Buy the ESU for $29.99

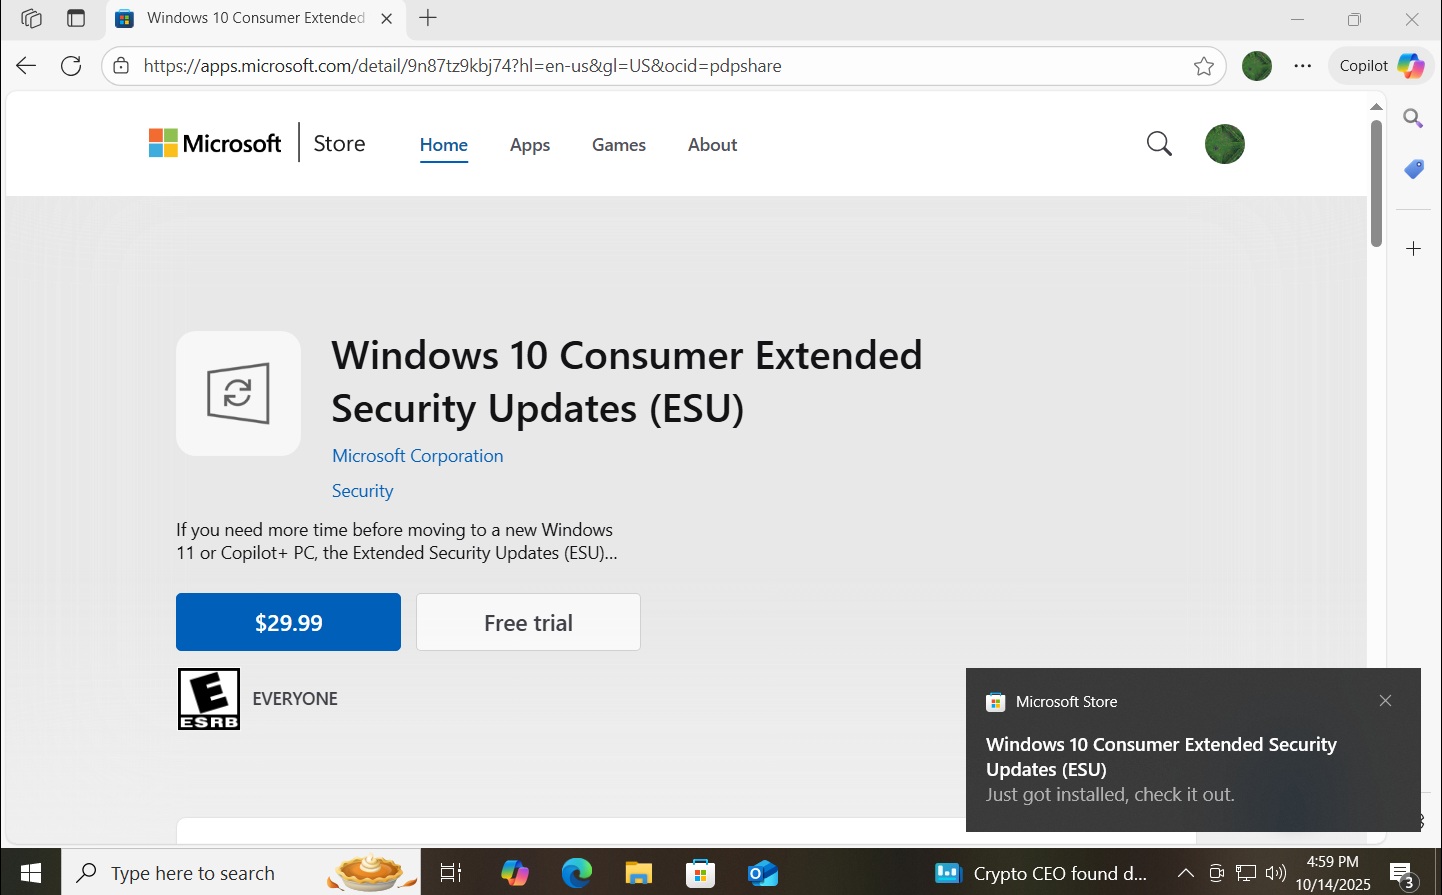[x=288, y=621]
